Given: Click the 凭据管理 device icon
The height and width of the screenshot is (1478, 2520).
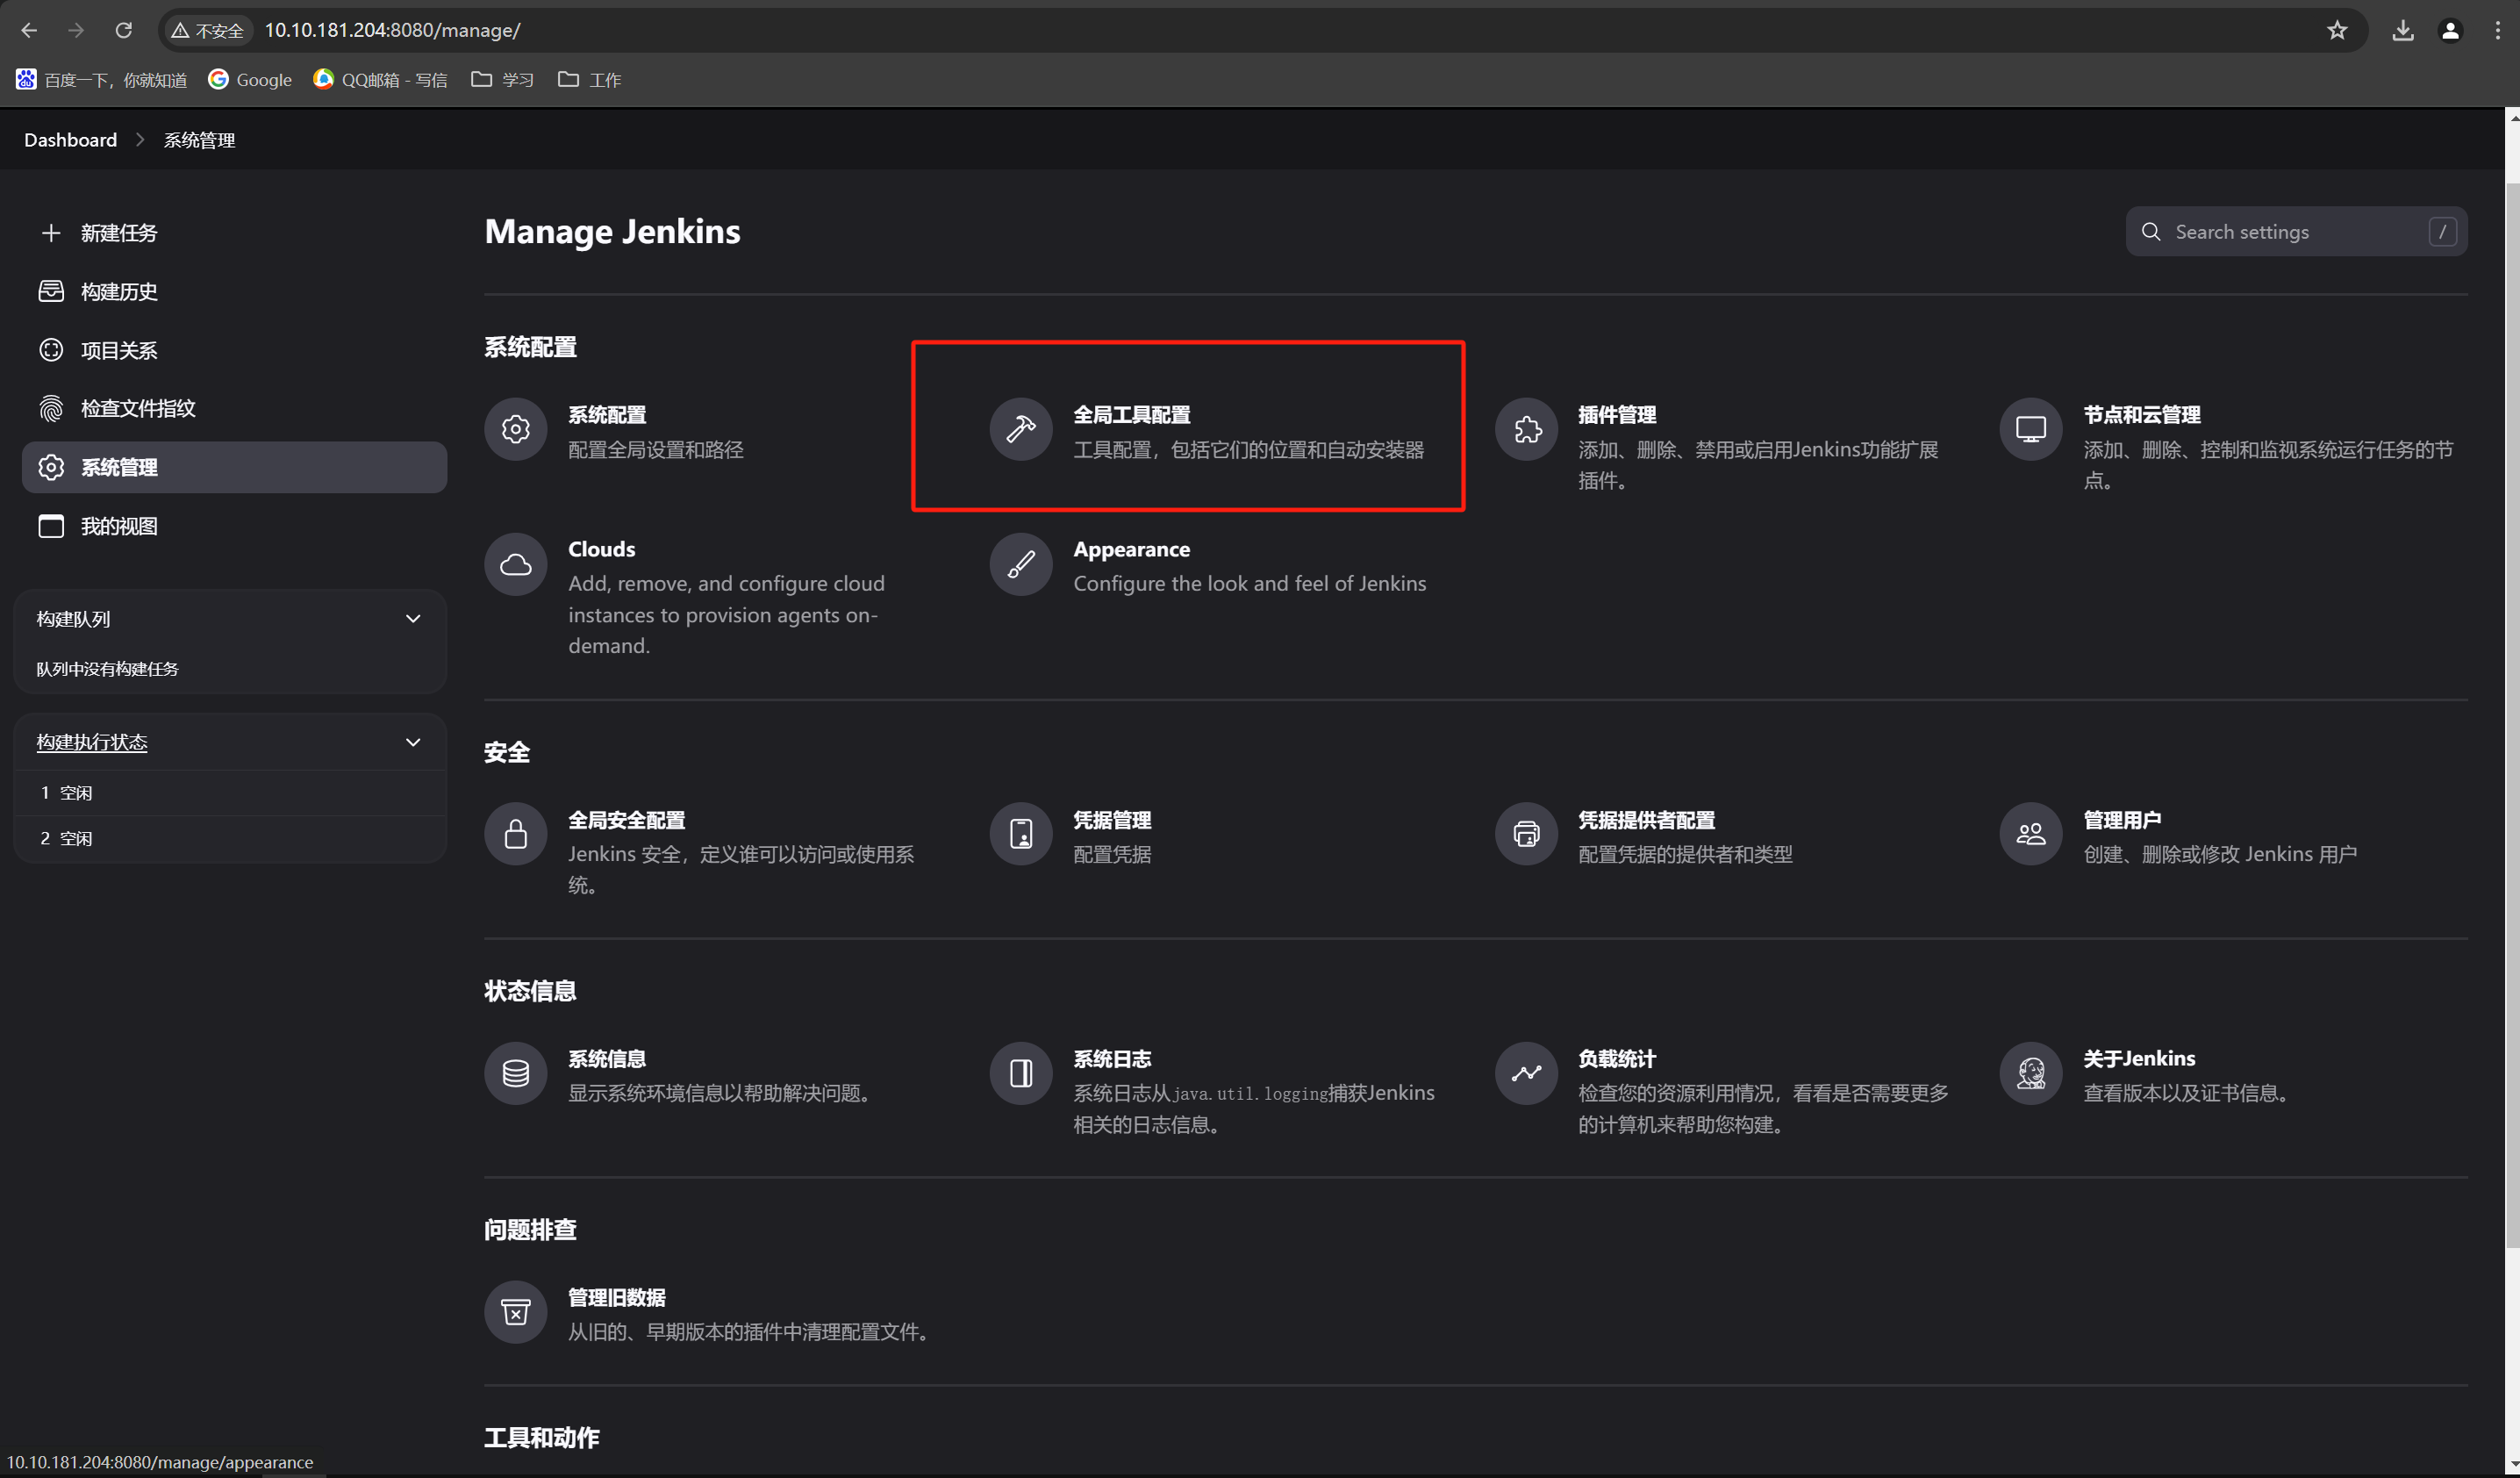Looking at the screenshot, I should tap(1020, 834).
